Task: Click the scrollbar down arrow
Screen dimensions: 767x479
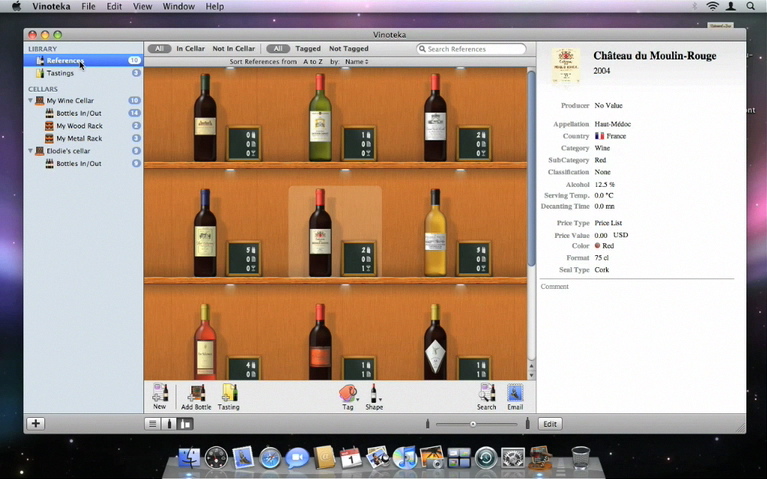Action: pyautogui.click(x=531, y=375)
